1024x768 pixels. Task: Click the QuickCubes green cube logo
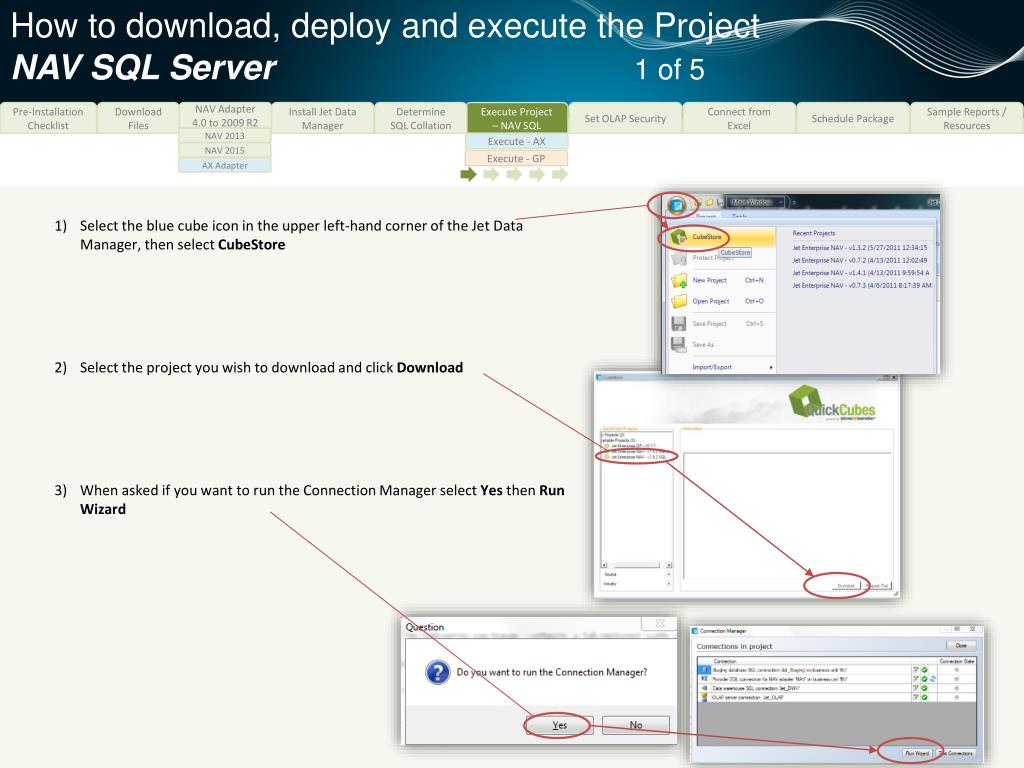[805, 401]
